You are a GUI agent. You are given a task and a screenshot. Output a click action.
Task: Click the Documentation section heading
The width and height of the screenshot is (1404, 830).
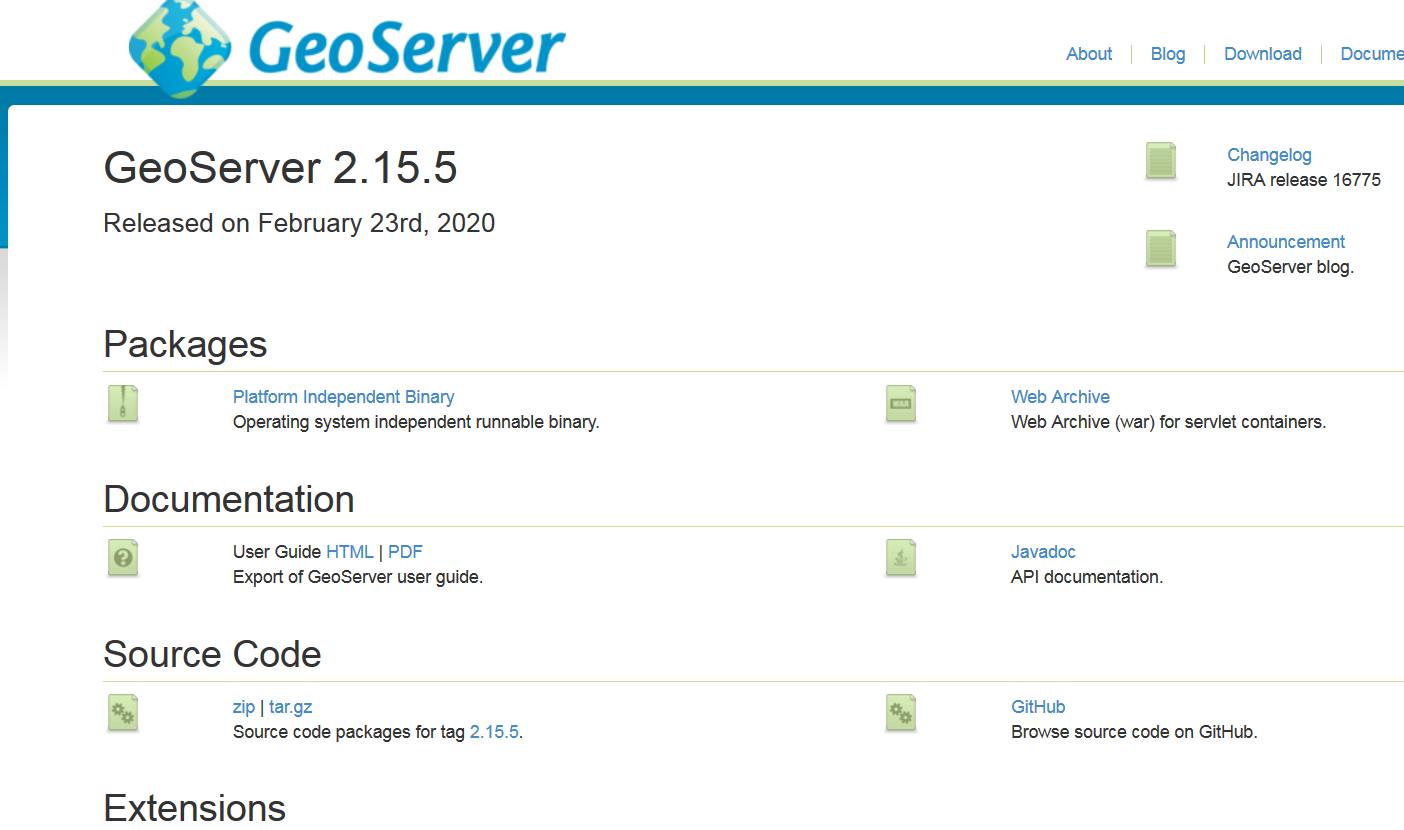click(x=229, y=499)
